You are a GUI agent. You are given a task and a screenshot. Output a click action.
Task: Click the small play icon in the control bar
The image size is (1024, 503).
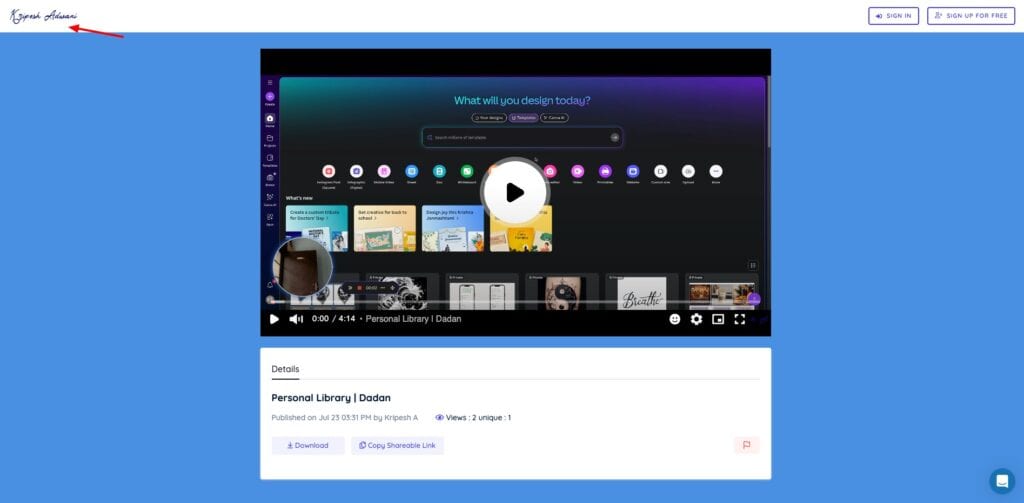coord(274,319)
